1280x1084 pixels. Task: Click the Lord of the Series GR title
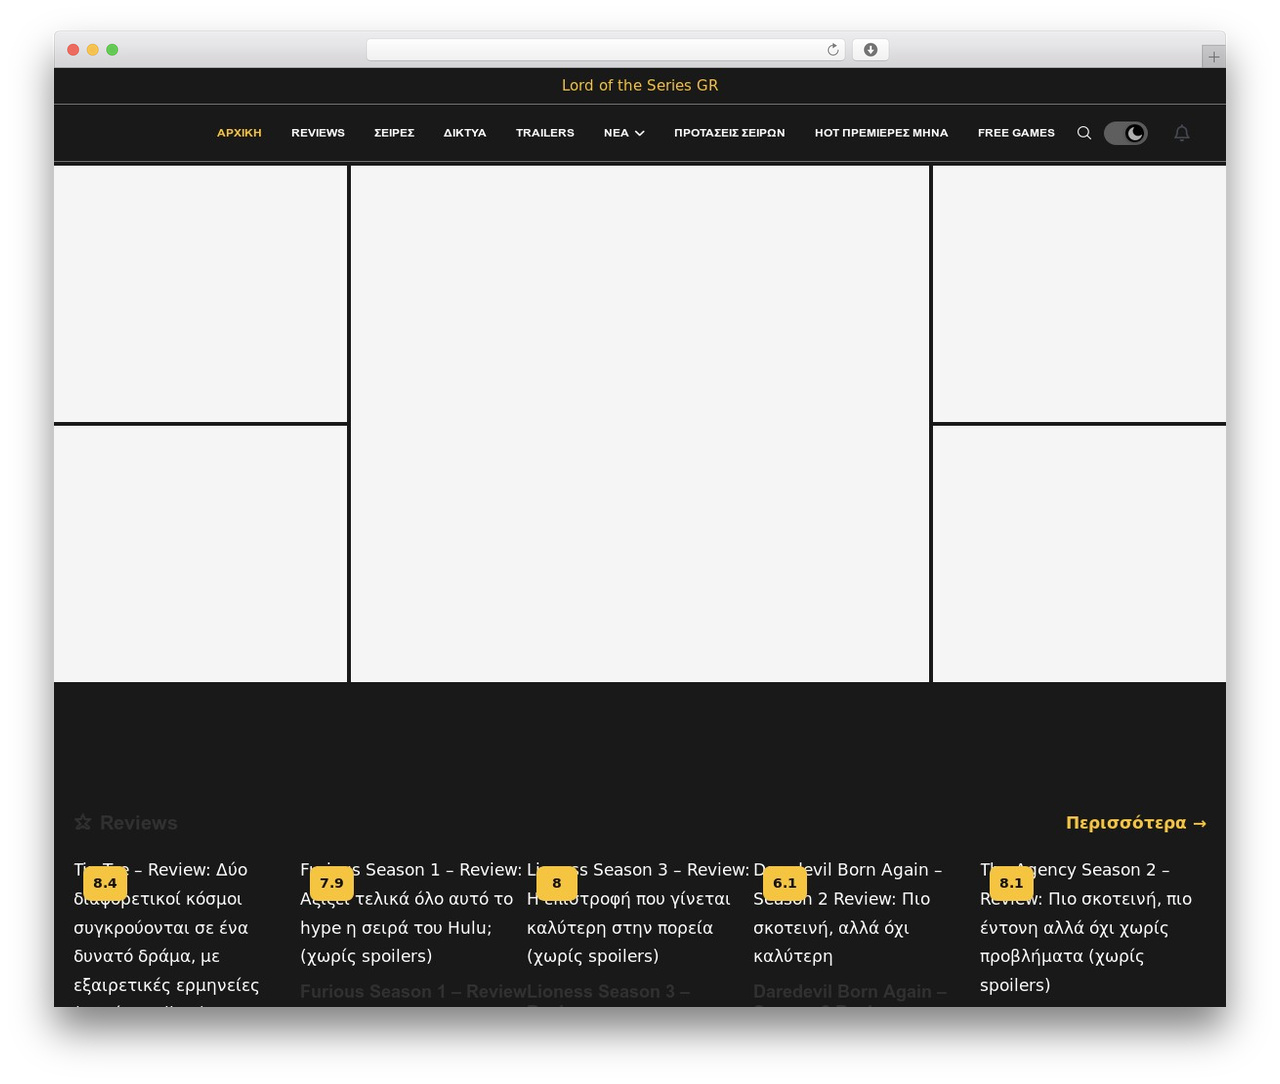pyautogui.click(x=640, y=85)
